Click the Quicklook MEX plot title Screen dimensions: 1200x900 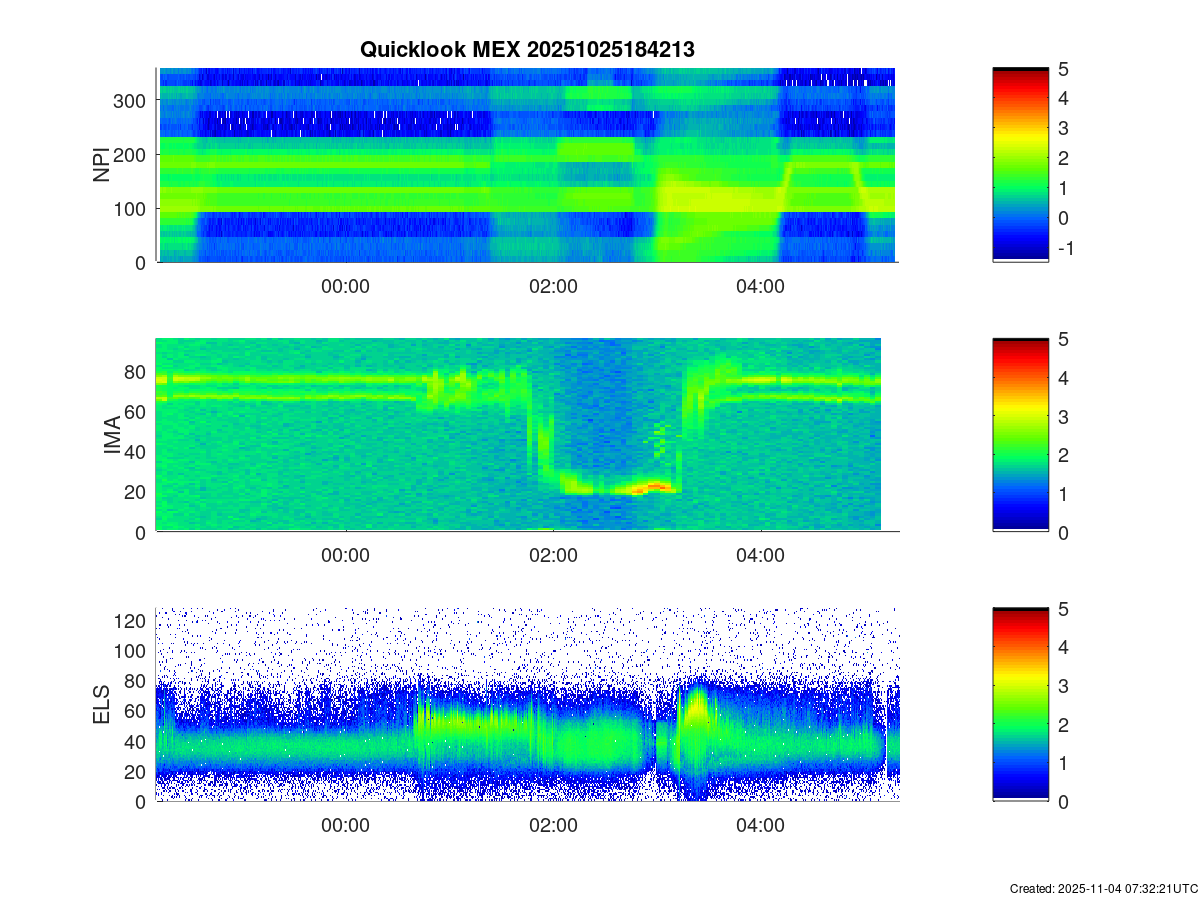click(x=526, y=49)
